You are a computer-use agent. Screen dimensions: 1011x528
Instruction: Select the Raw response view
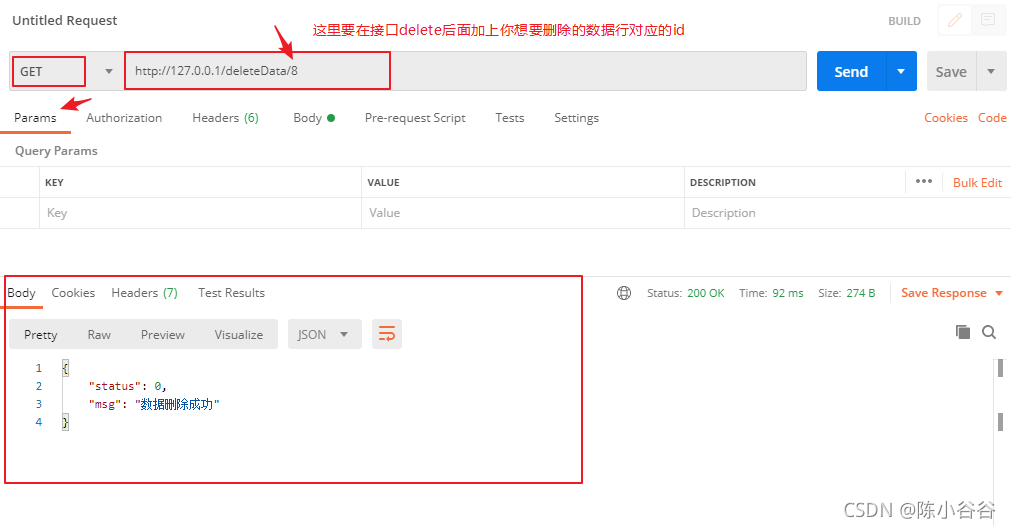[x=99, y=334]
